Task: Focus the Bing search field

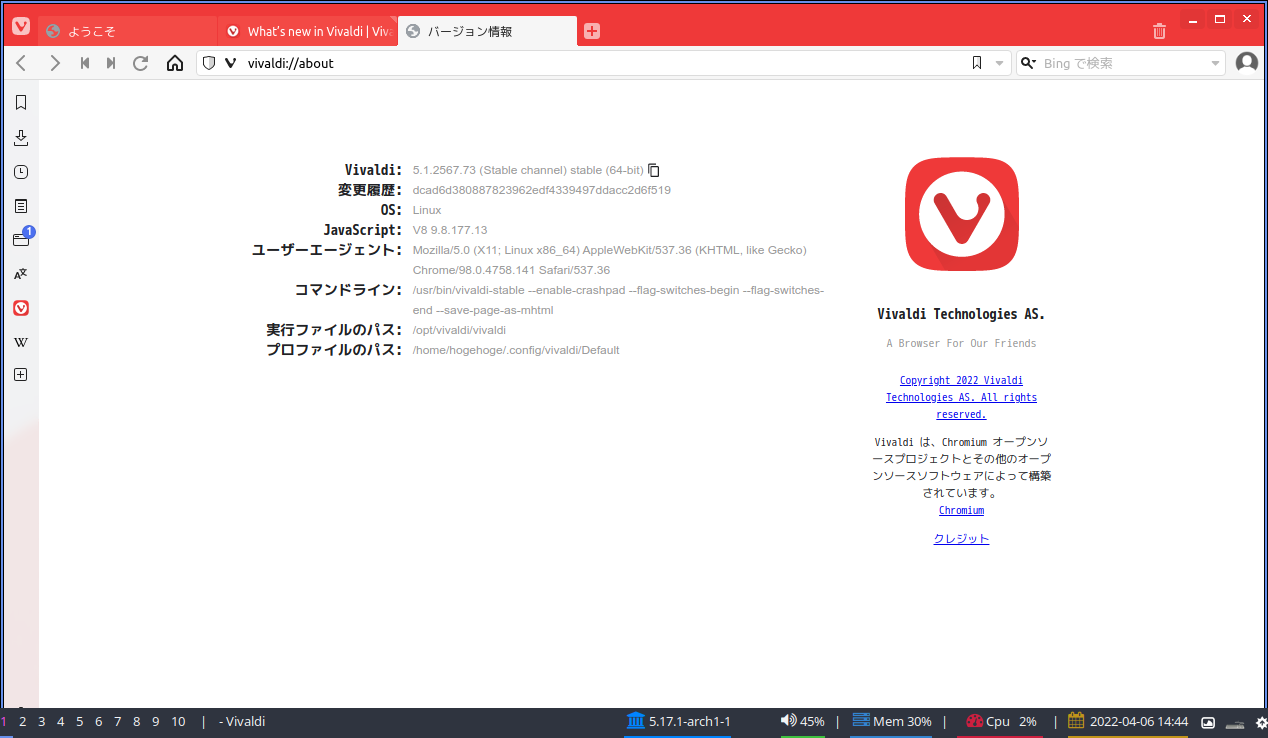Action: pos(1123,63)
